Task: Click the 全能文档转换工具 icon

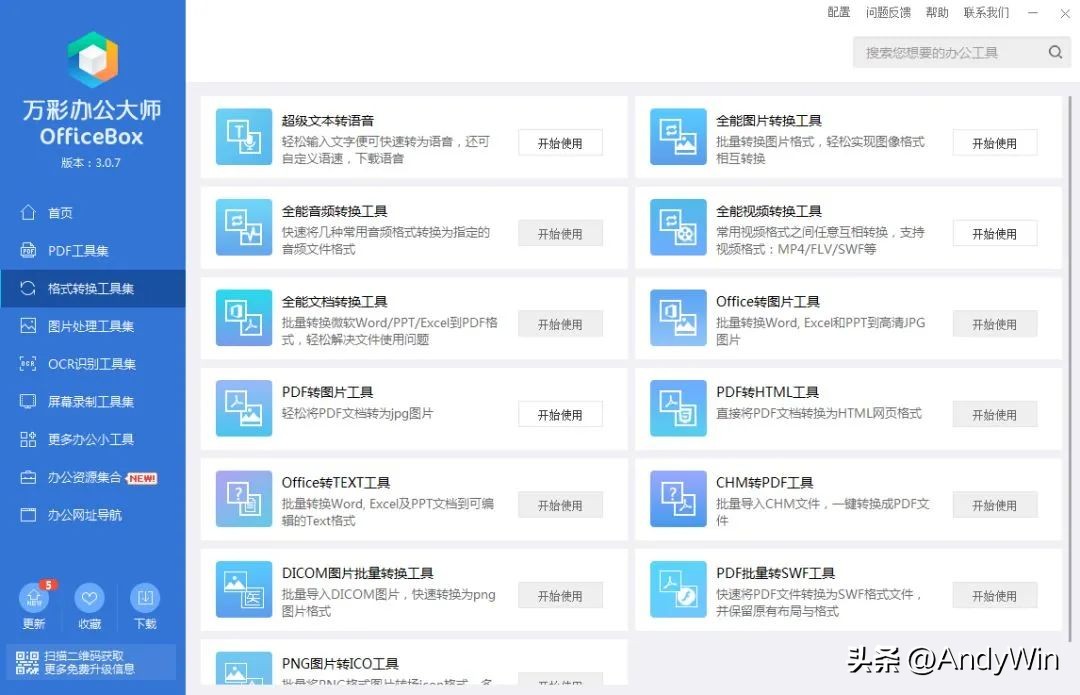Action: pos(243,318)
